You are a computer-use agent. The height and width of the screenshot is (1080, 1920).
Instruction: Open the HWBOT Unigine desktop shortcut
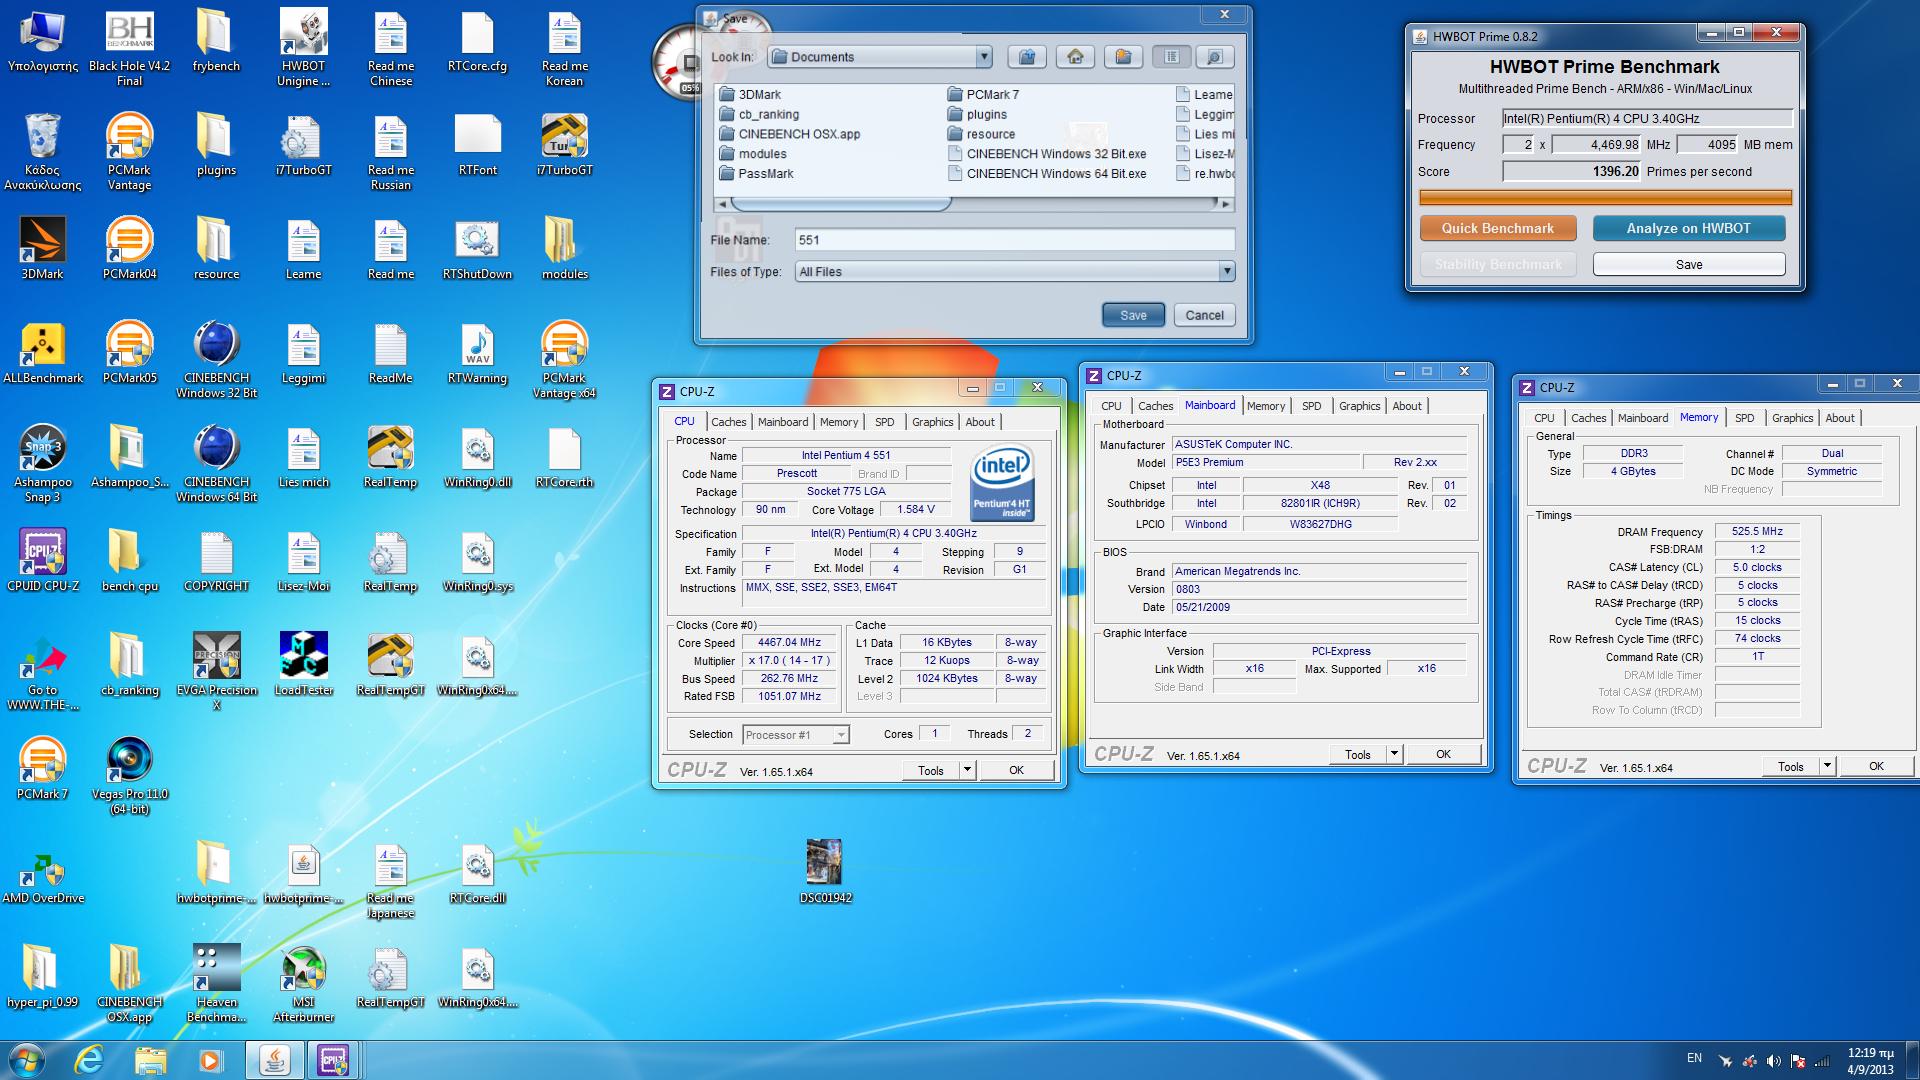click(x=303, y=48)
